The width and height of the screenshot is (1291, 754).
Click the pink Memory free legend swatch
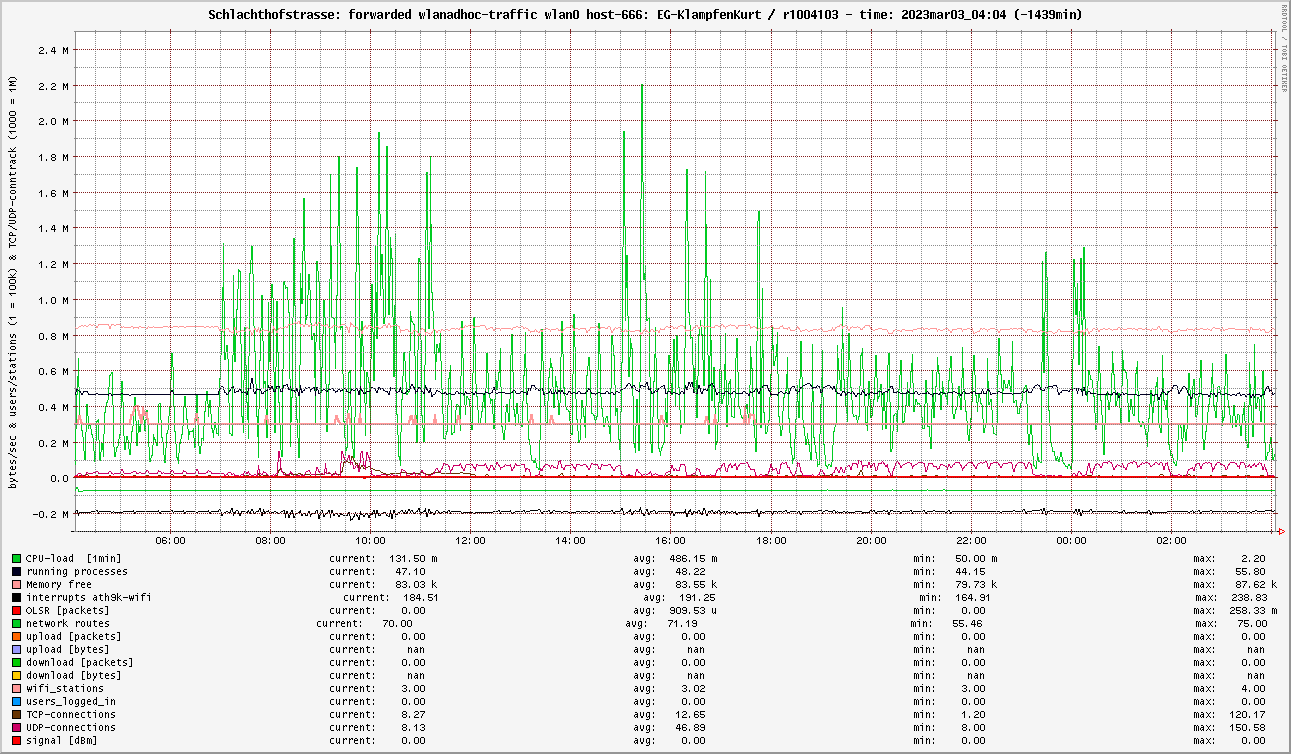pyautogui.click(x=17, y=585)
